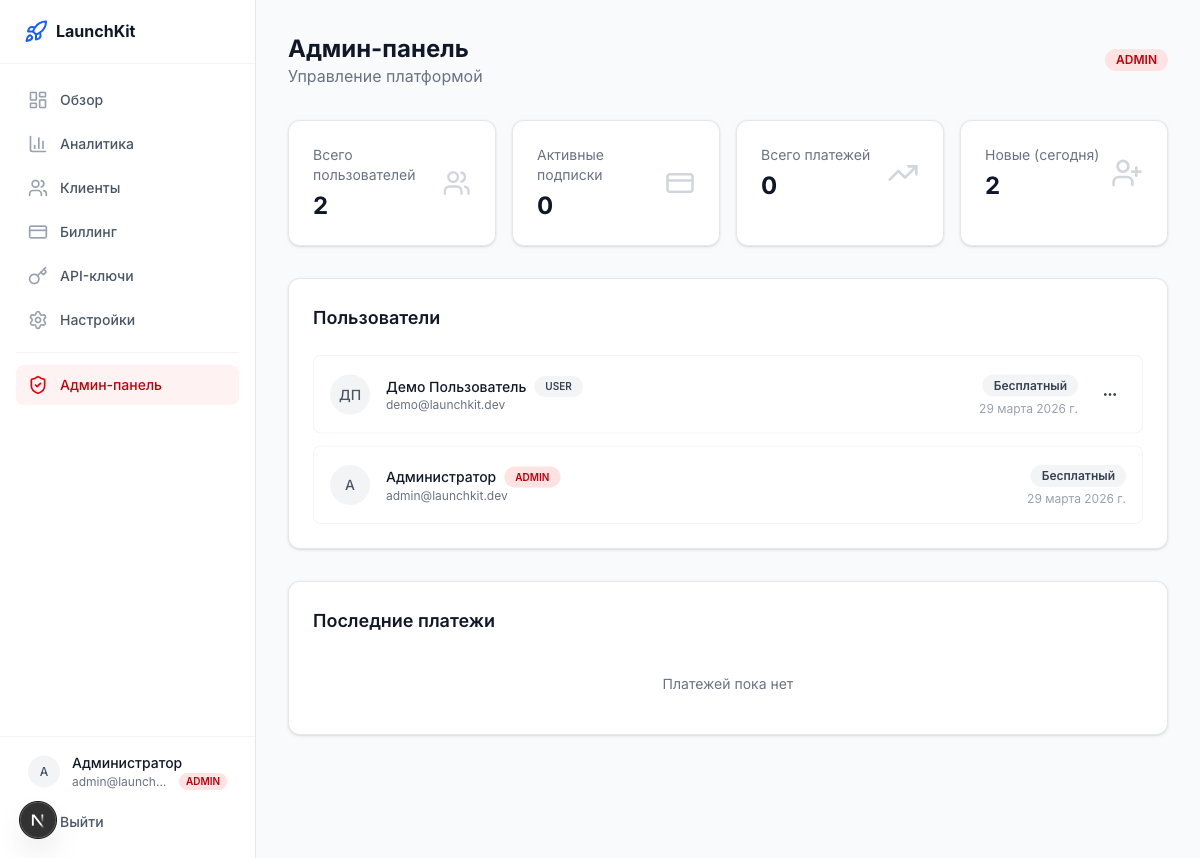The width and height of the screenshot is (1200, 858).
Task: Click the Аналитика bar chart icon
Action: (x=38, y=144)
